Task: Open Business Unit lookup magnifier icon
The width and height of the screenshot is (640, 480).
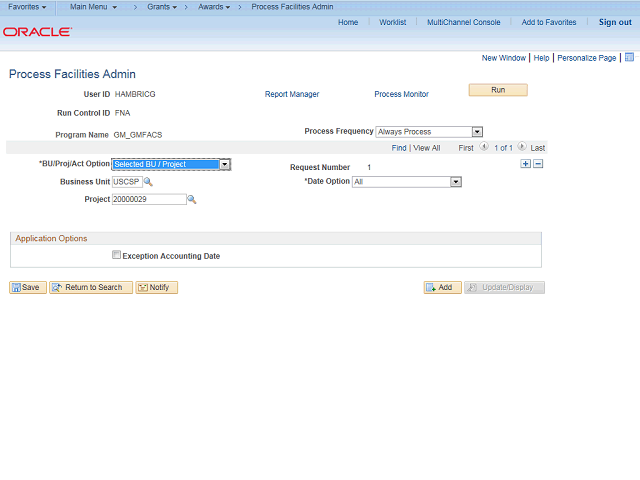Action: (x=148, y=182)
